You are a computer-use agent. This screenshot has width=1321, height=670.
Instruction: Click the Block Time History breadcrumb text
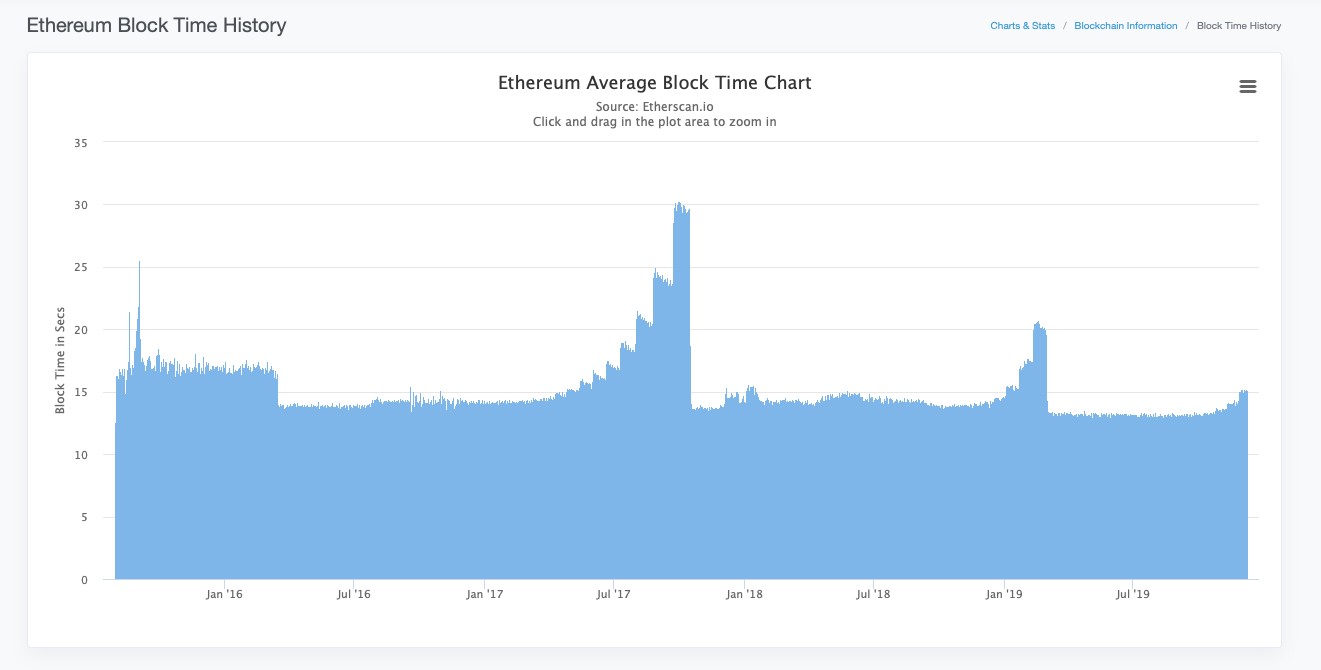point(1238,26)
